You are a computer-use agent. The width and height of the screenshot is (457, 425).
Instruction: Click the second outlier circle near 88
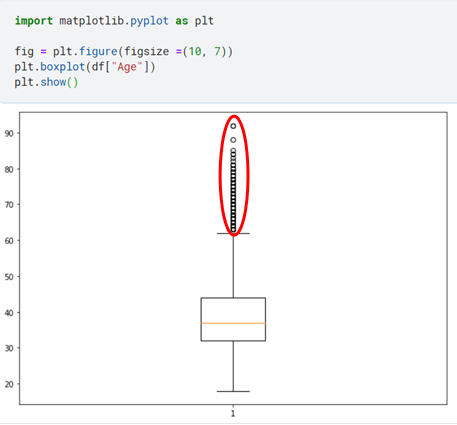coord(233,140)
